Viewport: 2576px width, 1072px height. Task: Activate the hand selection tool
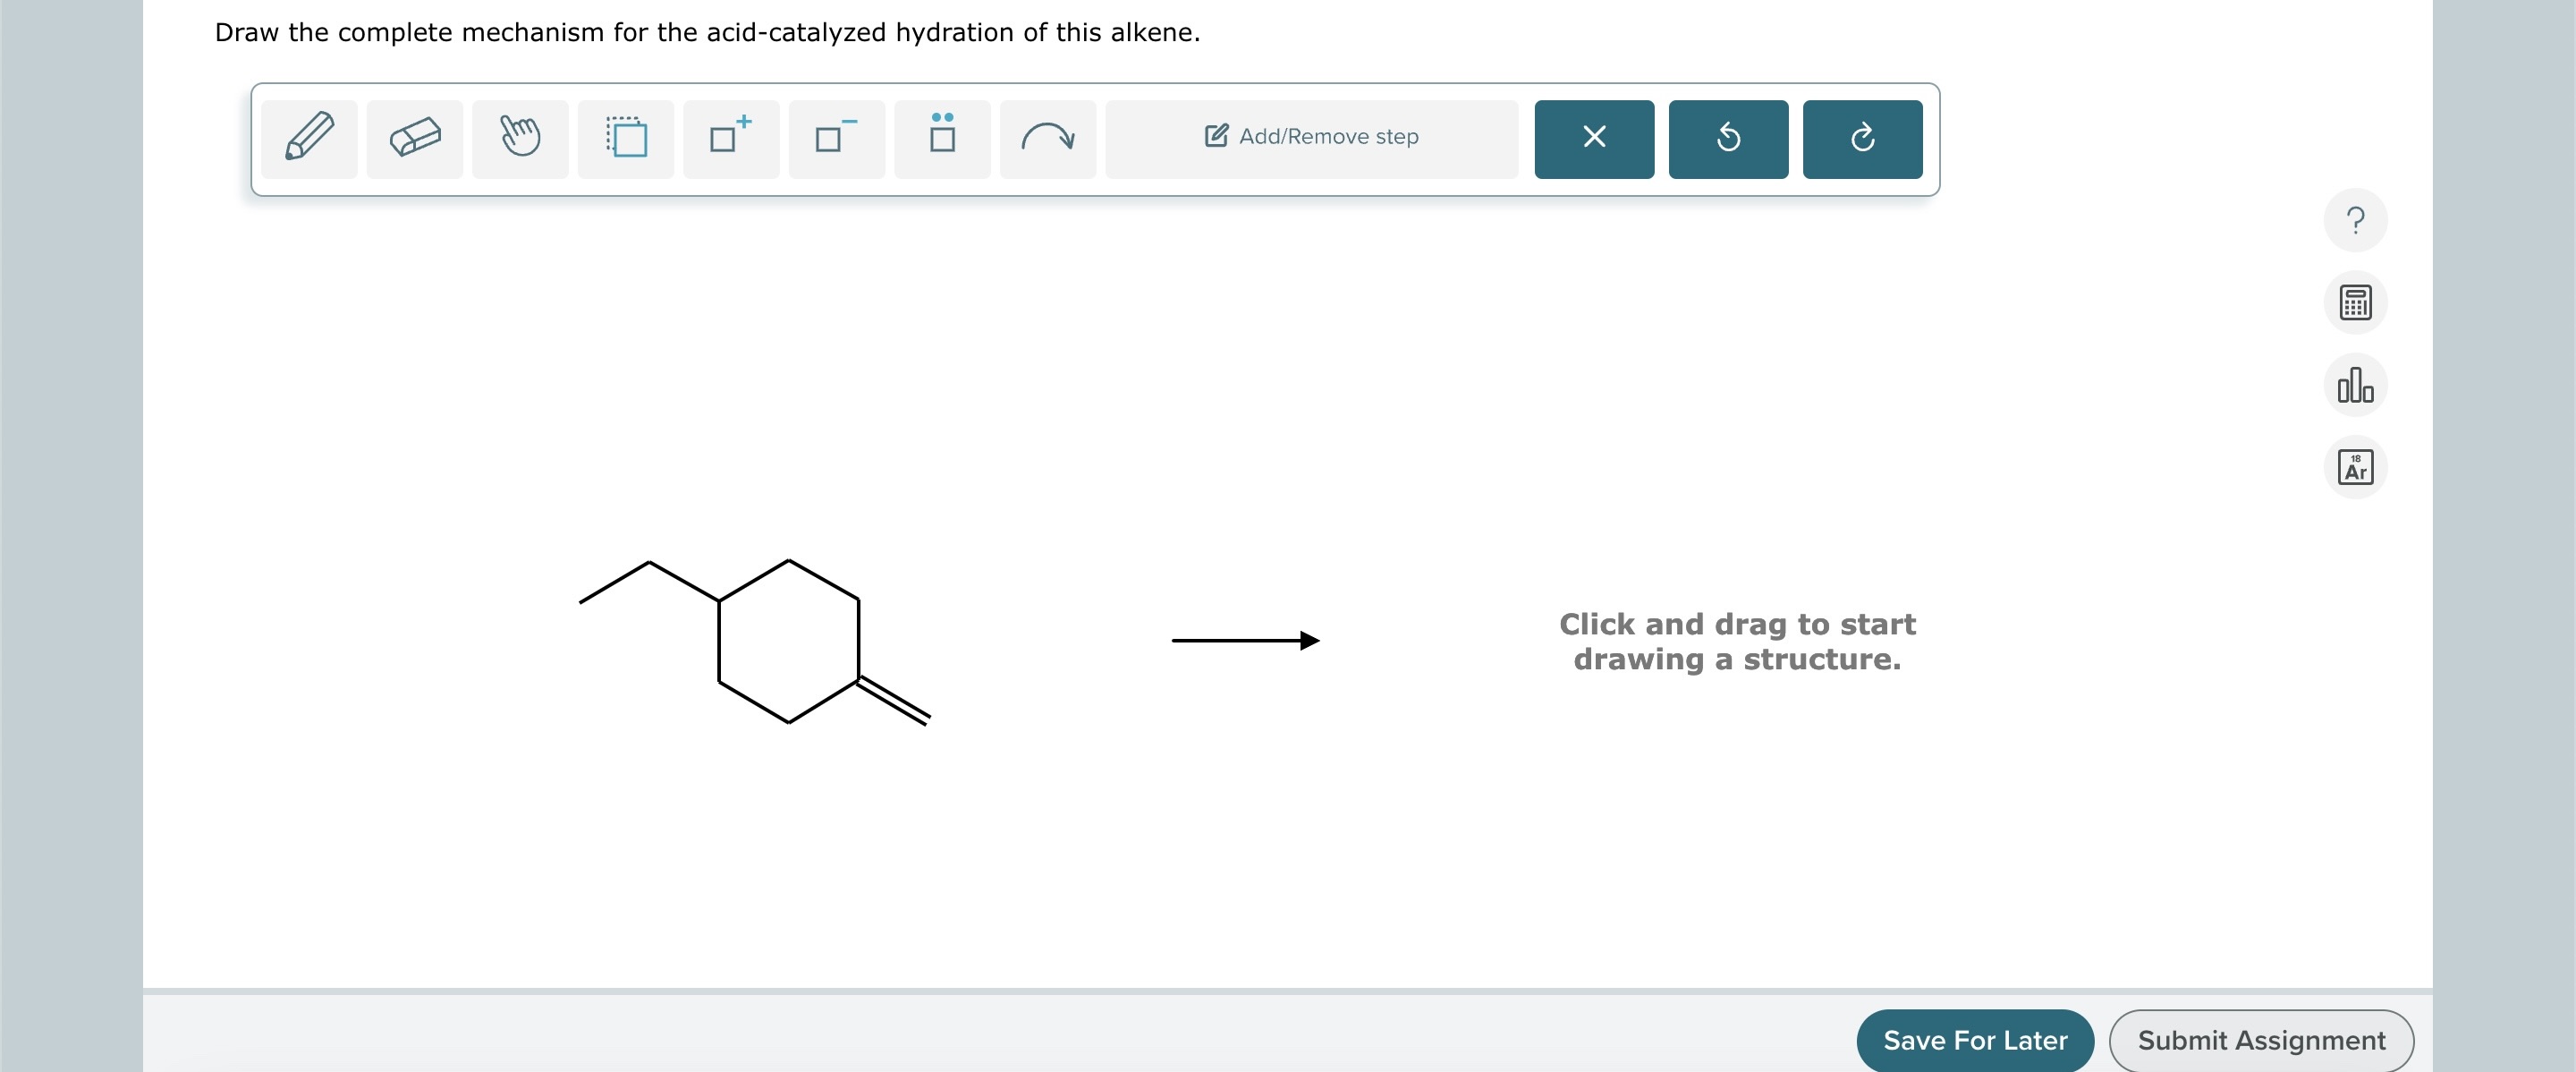pos(520,138)
